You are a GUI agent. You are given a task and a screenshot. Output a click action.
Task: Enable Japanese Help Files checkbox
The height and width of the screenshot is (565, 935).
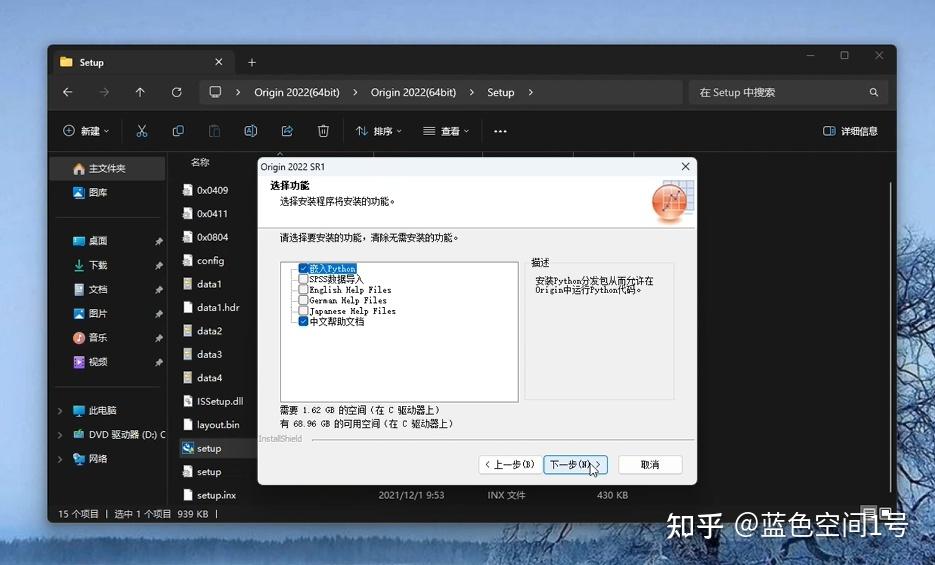click(x=304, y=311)
